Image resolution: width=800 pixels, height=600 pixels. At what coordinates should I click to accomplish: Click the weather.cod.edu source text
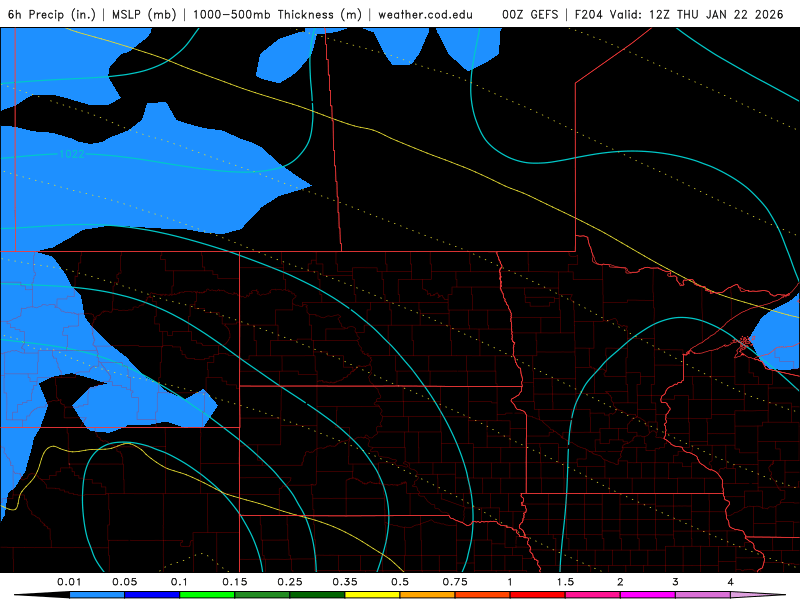[x=425, y=14]
